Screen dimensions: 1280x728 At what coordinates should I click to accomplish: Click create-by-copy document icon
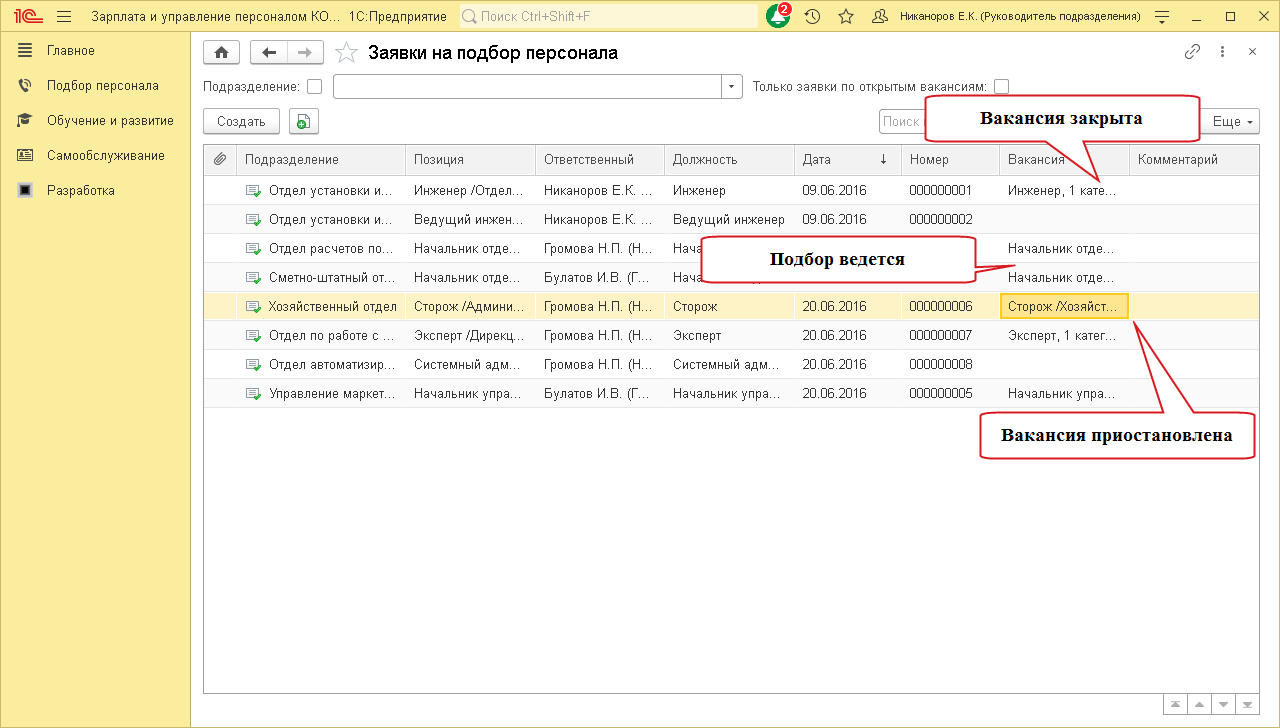click(303, 122)
